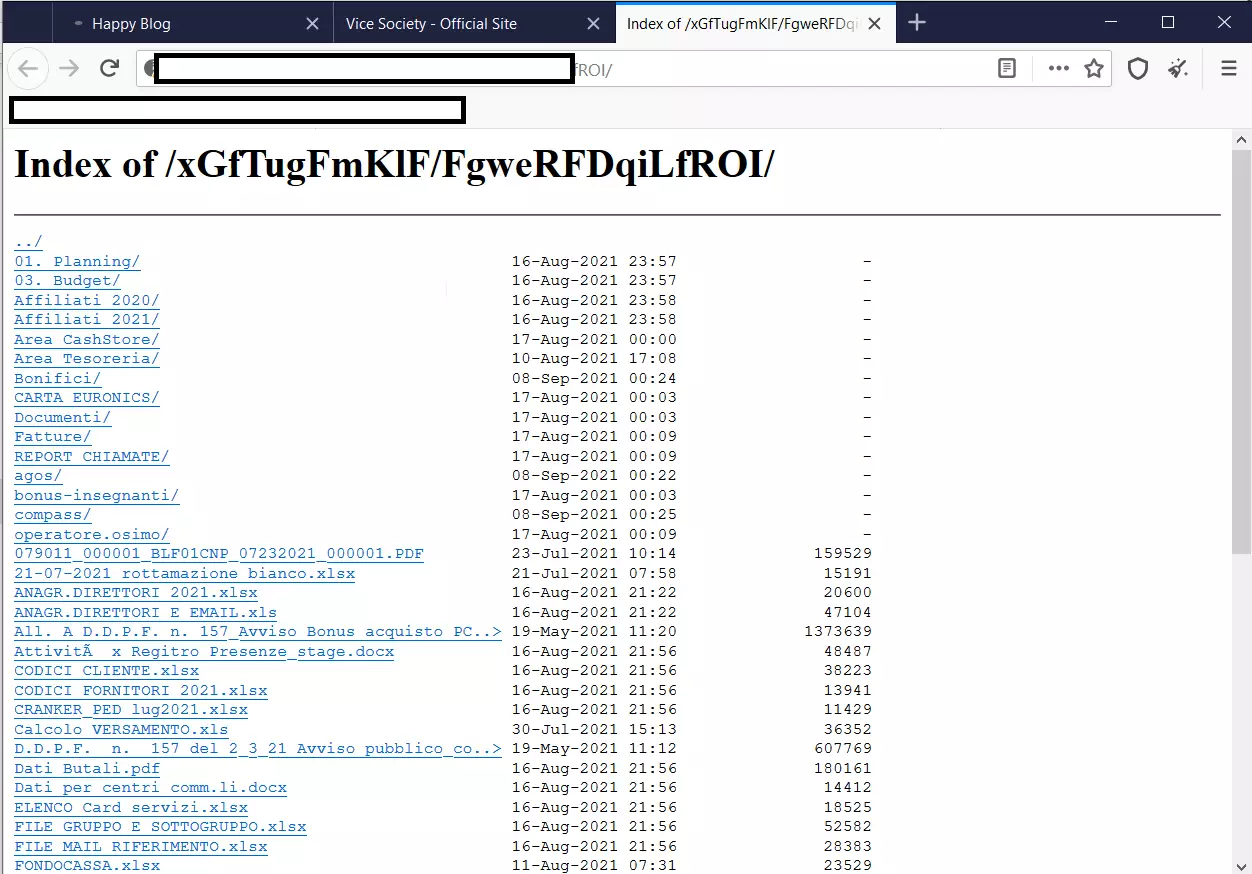Click the page reload icon
Image resolution: width=1252 pixels, height=874 pixels.
click(x=109, y=68)
